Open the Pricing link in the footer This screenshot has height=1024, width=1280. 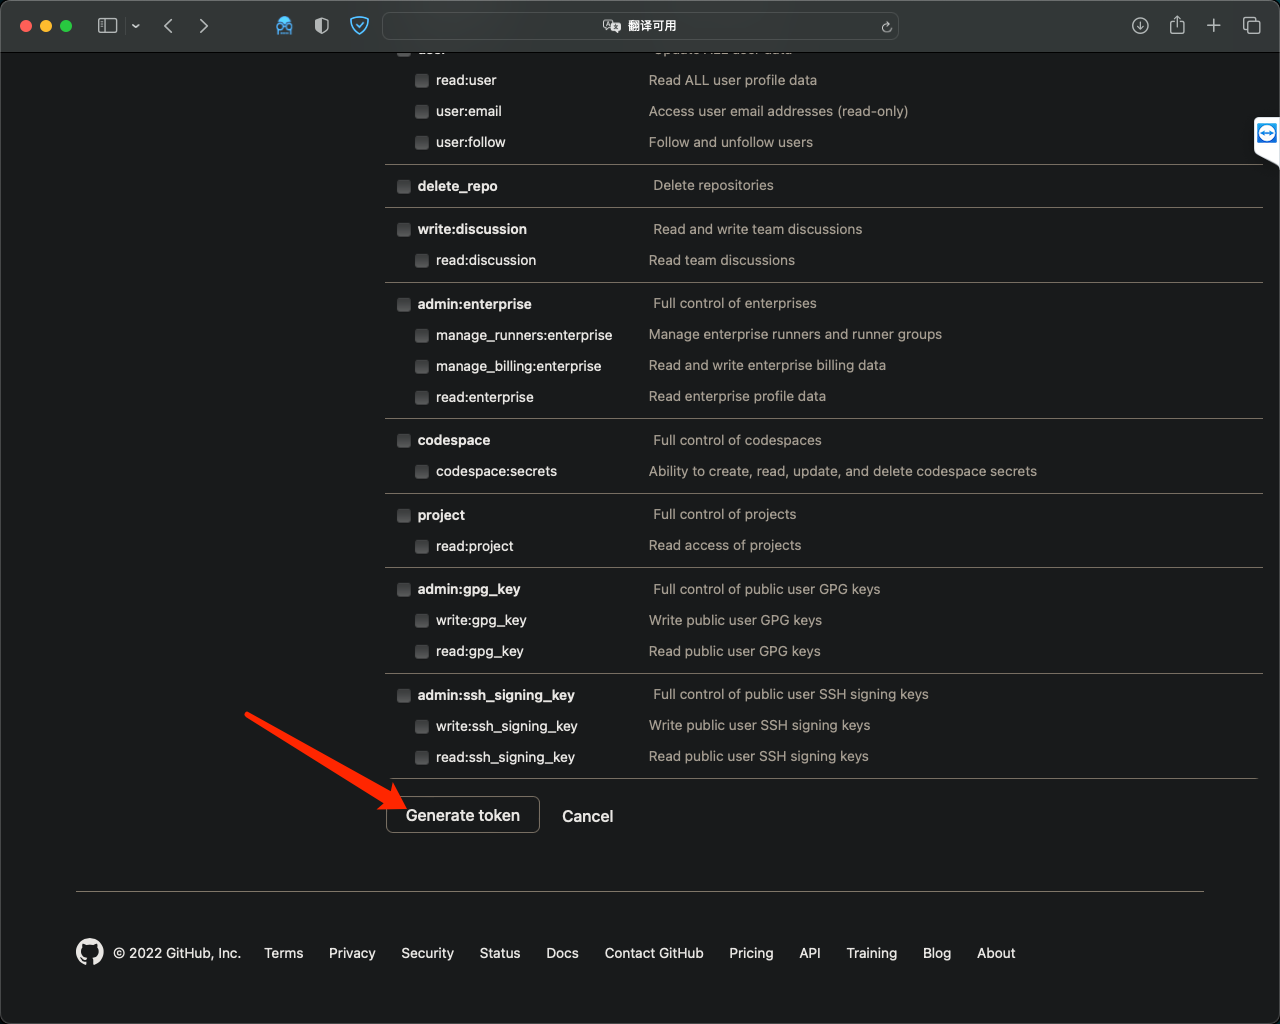pyautogui.click(x=751, y=953)
